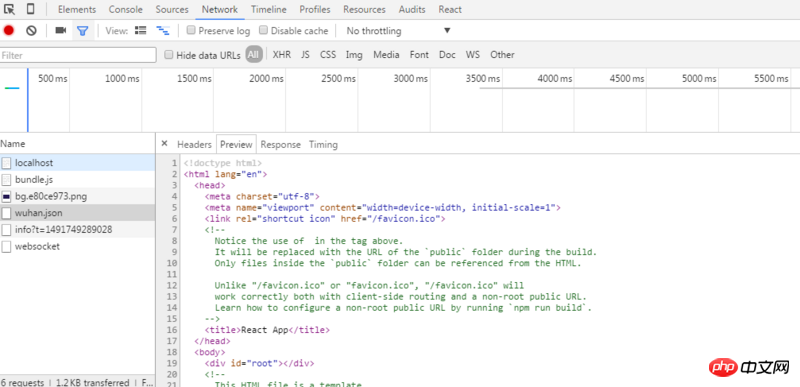Switch to the Console panel tab
The width and height of the screenshot is (800, 387).
coord(126,9)
